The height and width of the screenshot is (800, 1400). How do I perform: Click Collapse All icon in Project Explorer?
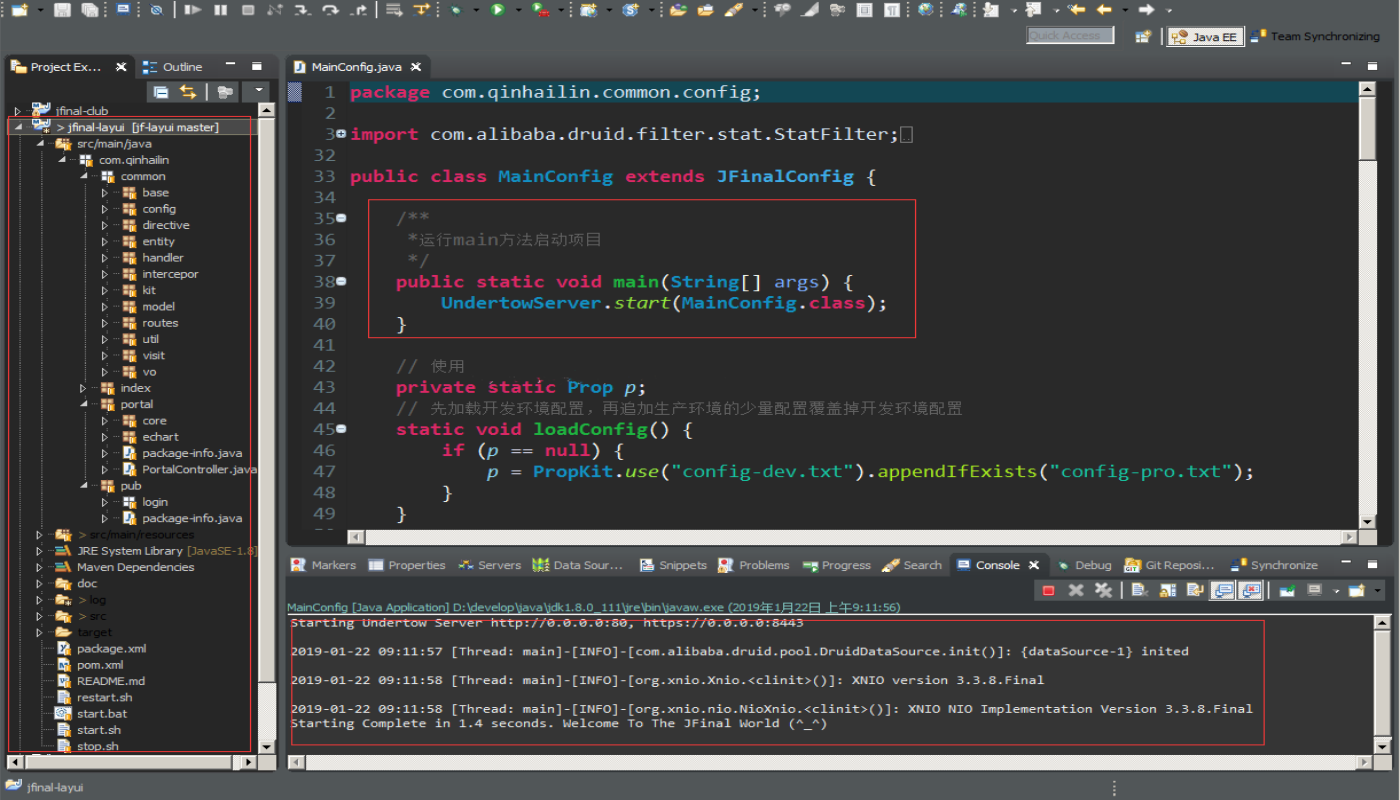[161, 92]
